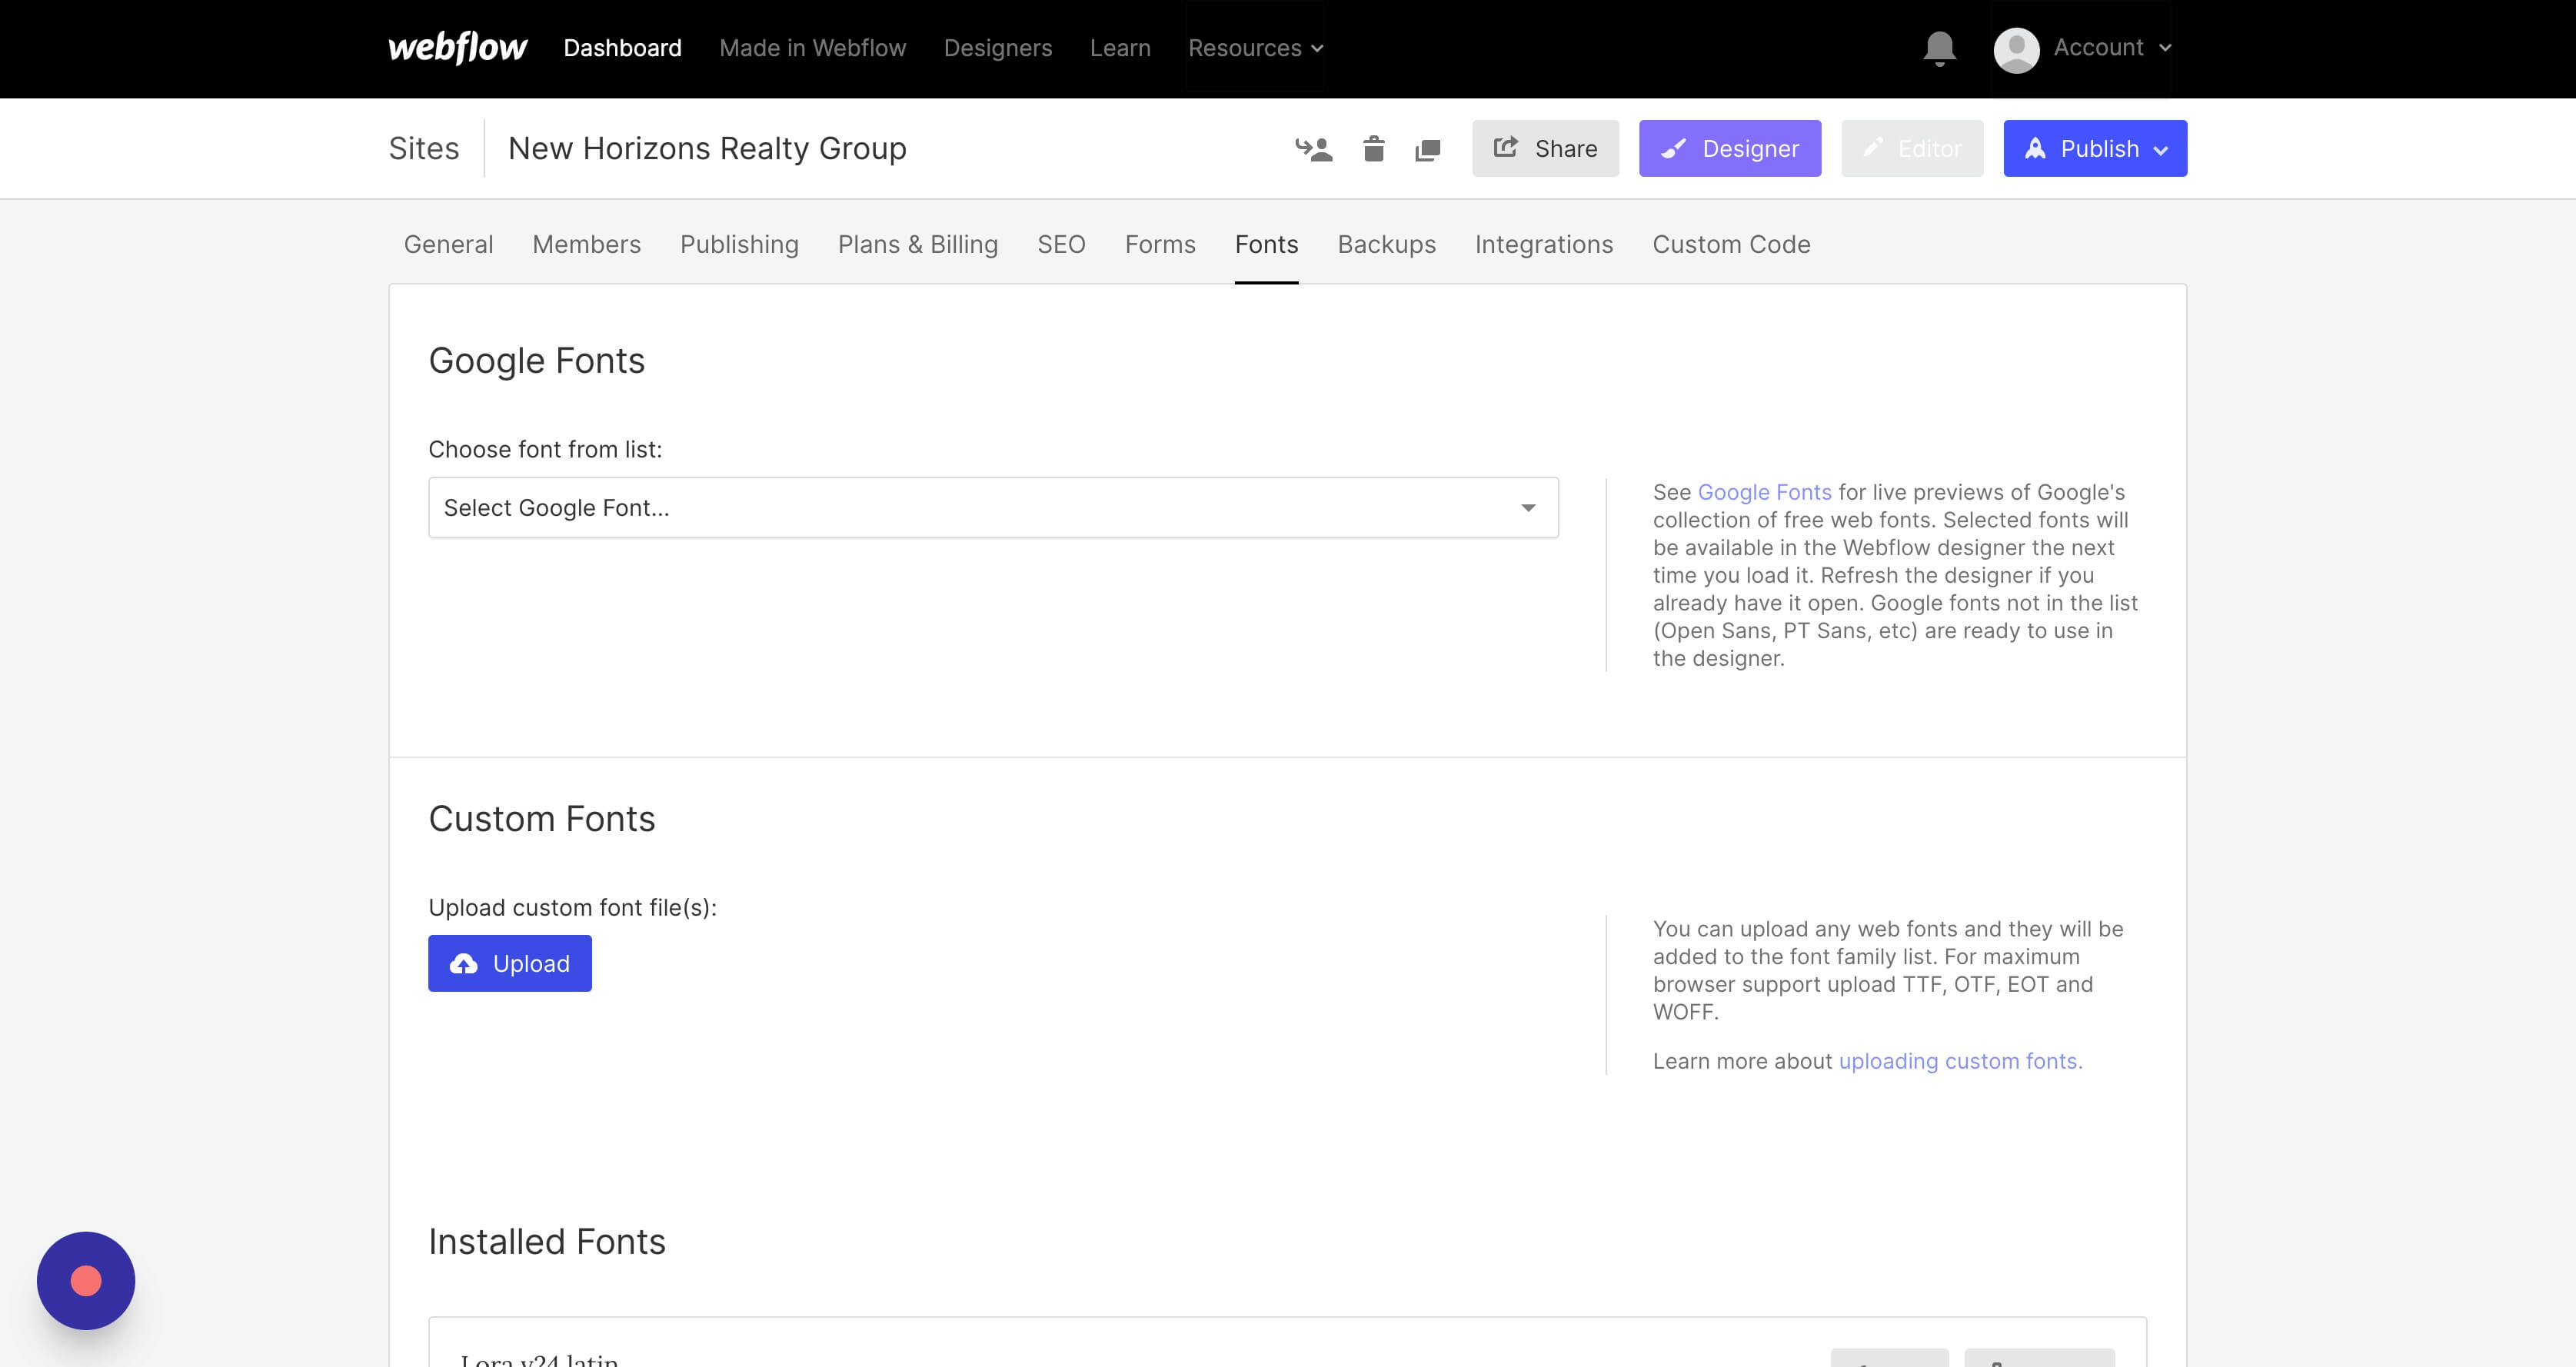Image resolution: width=2576 pixels, height=1367 pixels.
Task: Expand the Resources menu
Action: 1255,48
